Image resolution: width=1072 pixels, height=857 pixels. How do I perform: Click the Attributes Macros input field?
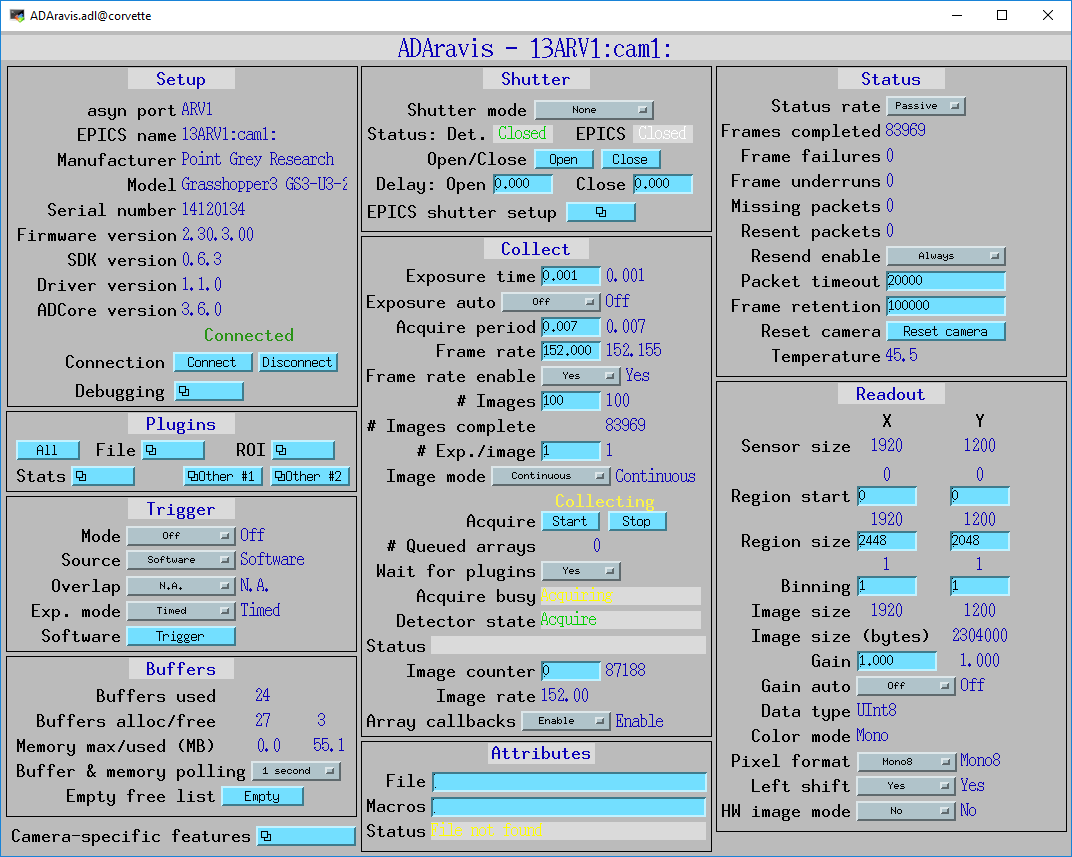(x=569, y=807)
